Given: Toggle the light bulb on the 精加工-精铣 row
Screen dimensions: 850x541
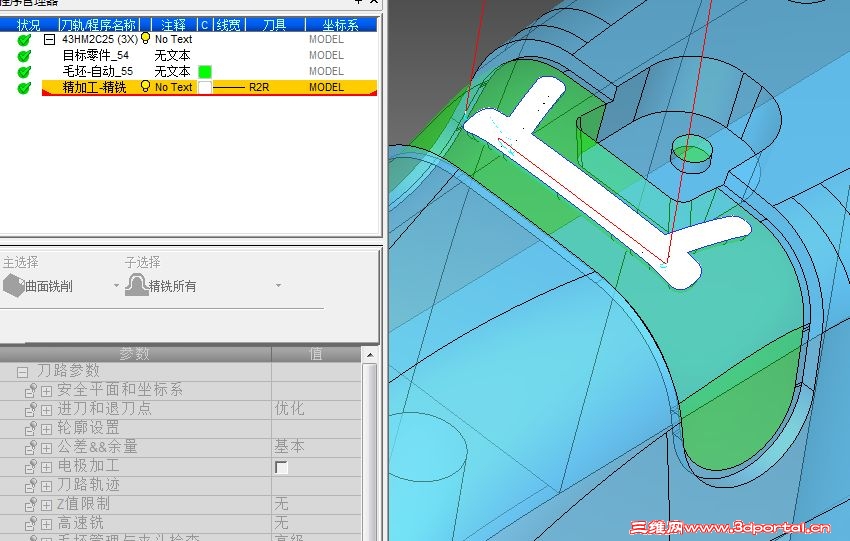Looking at the screenshot, I should click(145, 86).
